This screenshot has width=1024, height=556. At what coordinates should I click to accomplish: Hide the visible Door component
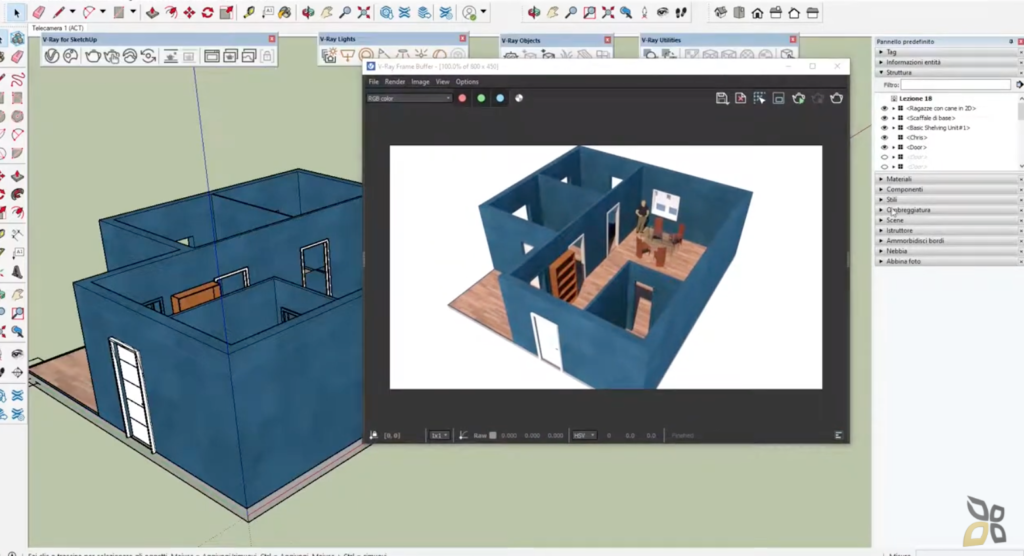(x=884, y=148)
